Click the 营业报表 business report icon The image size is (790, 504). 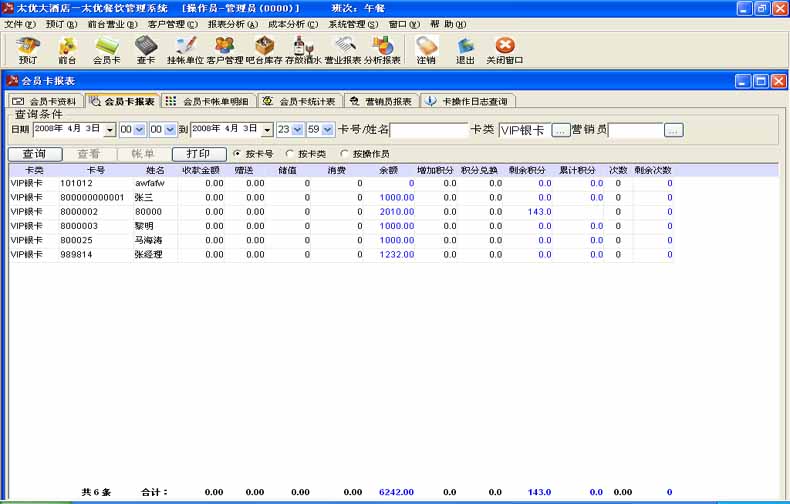click(x=343, y=48)
